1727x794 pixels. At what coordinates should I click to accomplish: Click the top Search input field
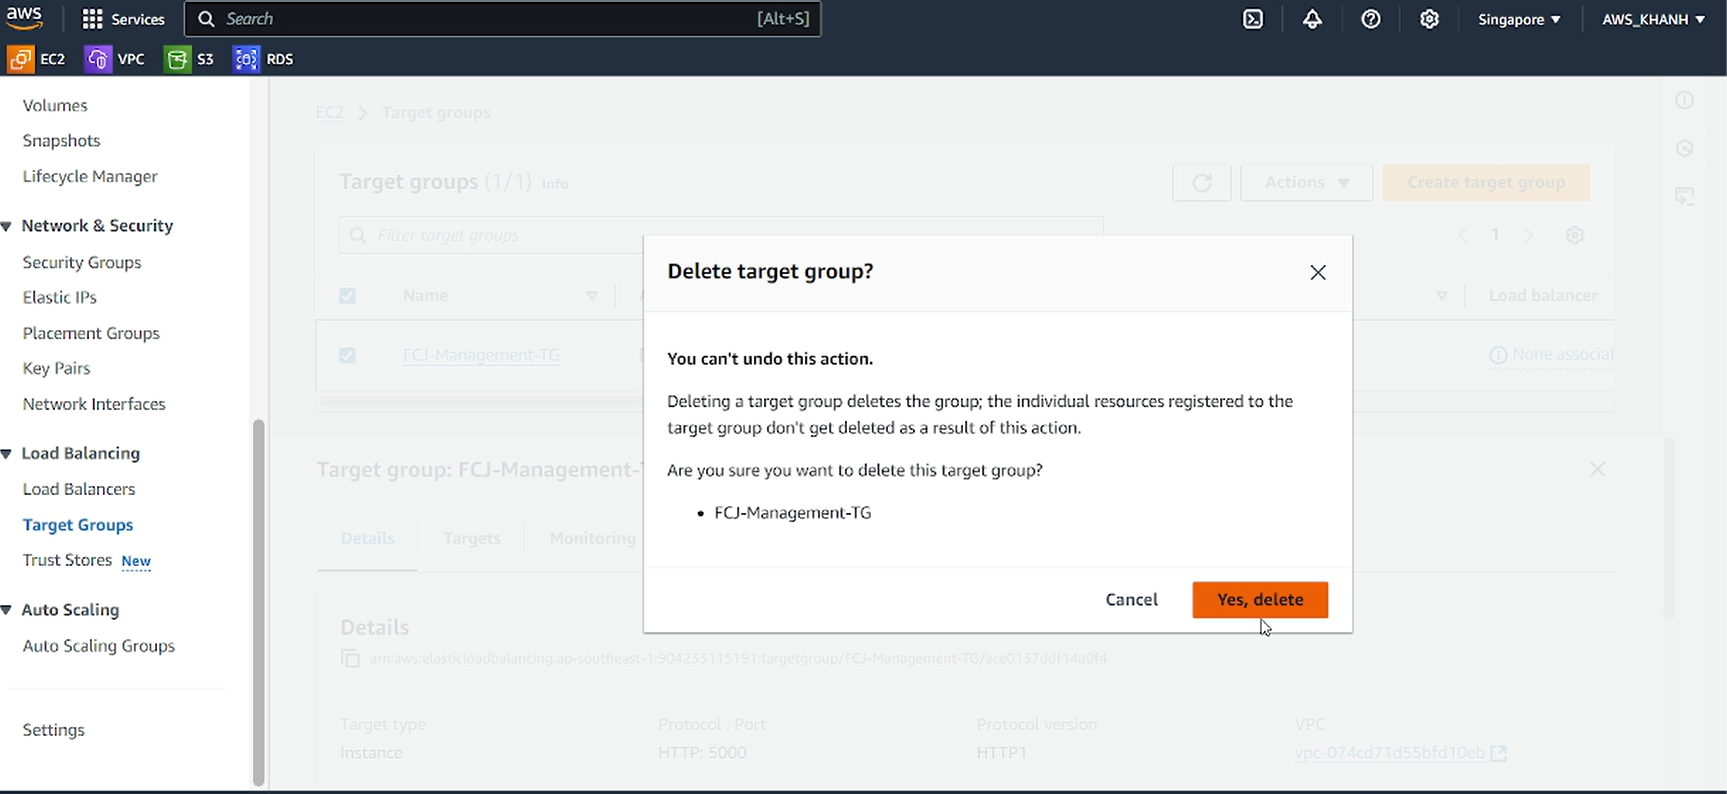[503, 19]
